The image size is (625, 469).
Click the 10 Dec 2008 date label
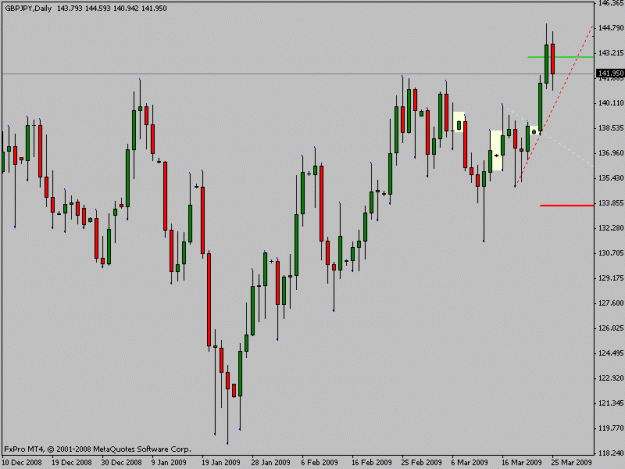[x=22, y=462]
